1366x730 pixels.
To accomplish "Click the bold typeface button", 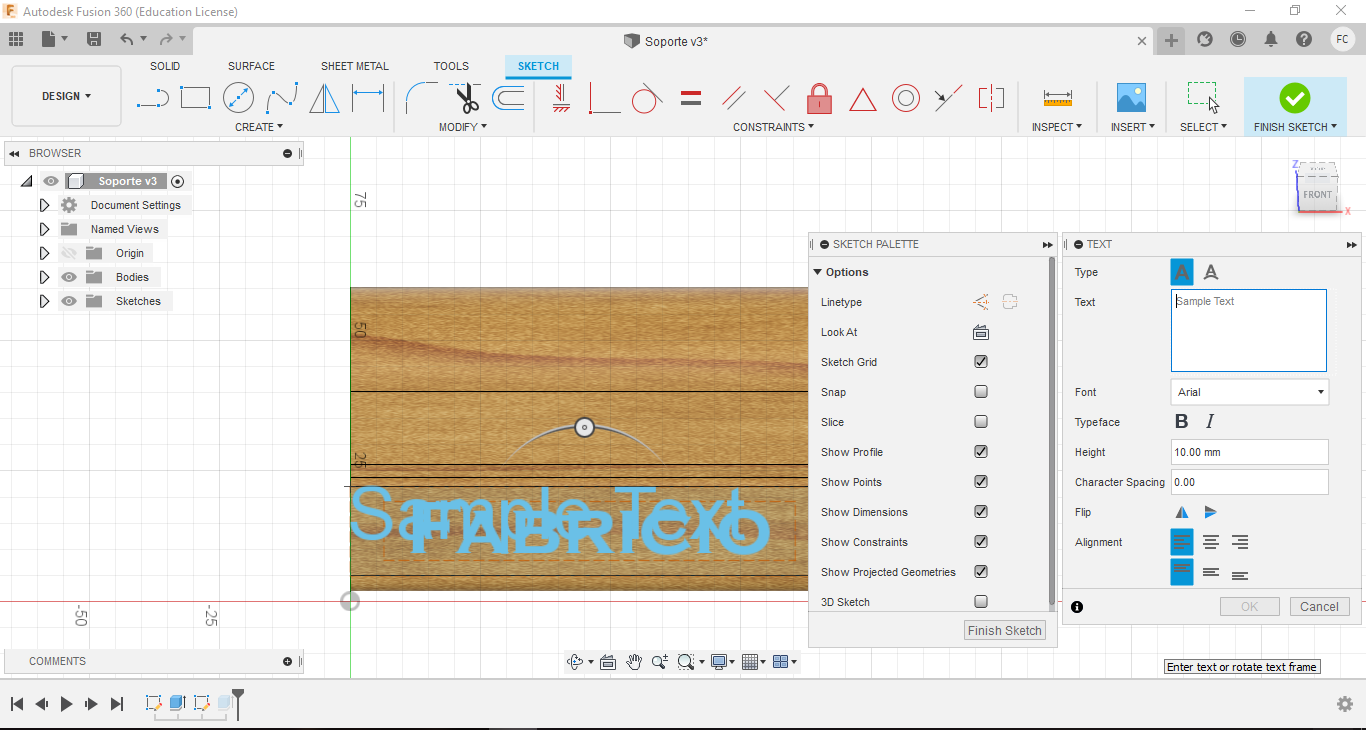I will [x=1181, y=422].
